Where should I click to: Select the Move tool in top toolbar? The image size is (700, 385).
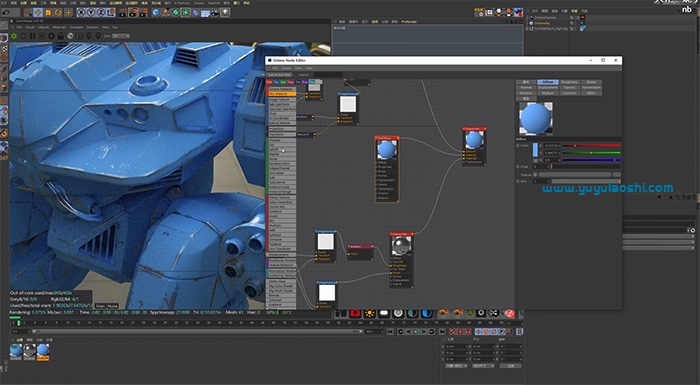pos(38,13)
